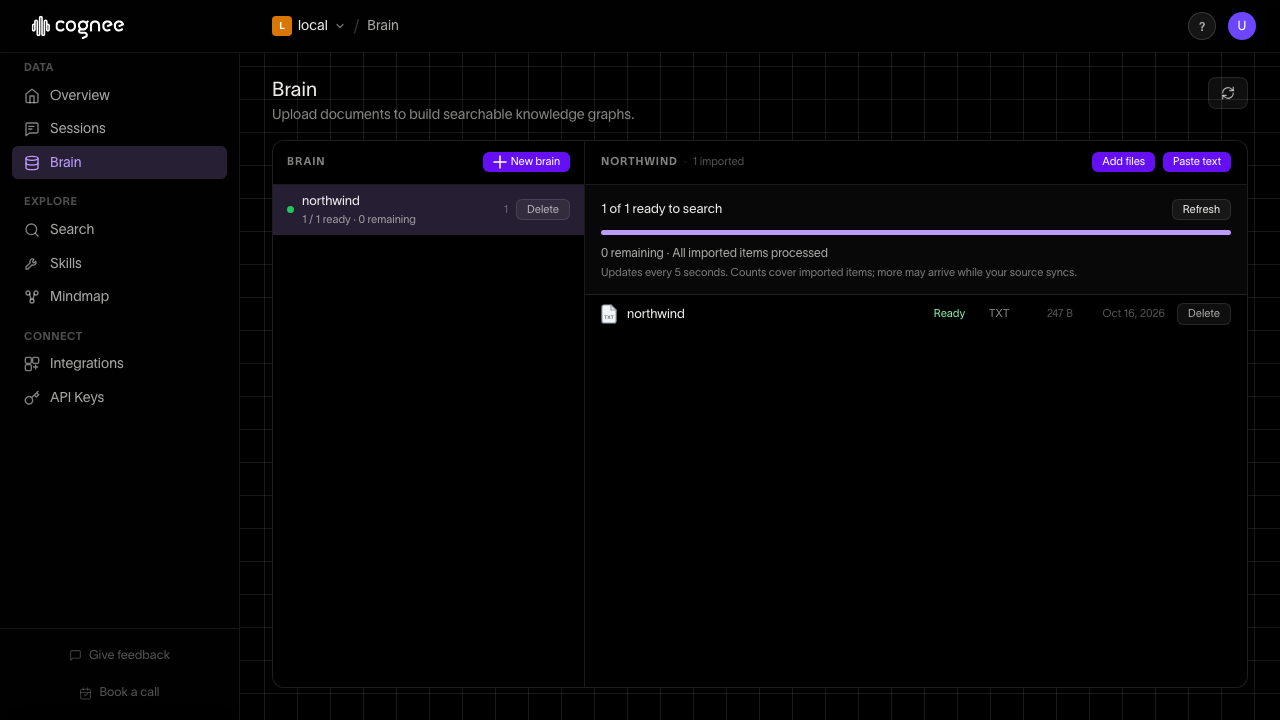The width and height of the screenshot is (1280, 720).
Task: Click the API Keys key icon
Action: coord(32,397)
